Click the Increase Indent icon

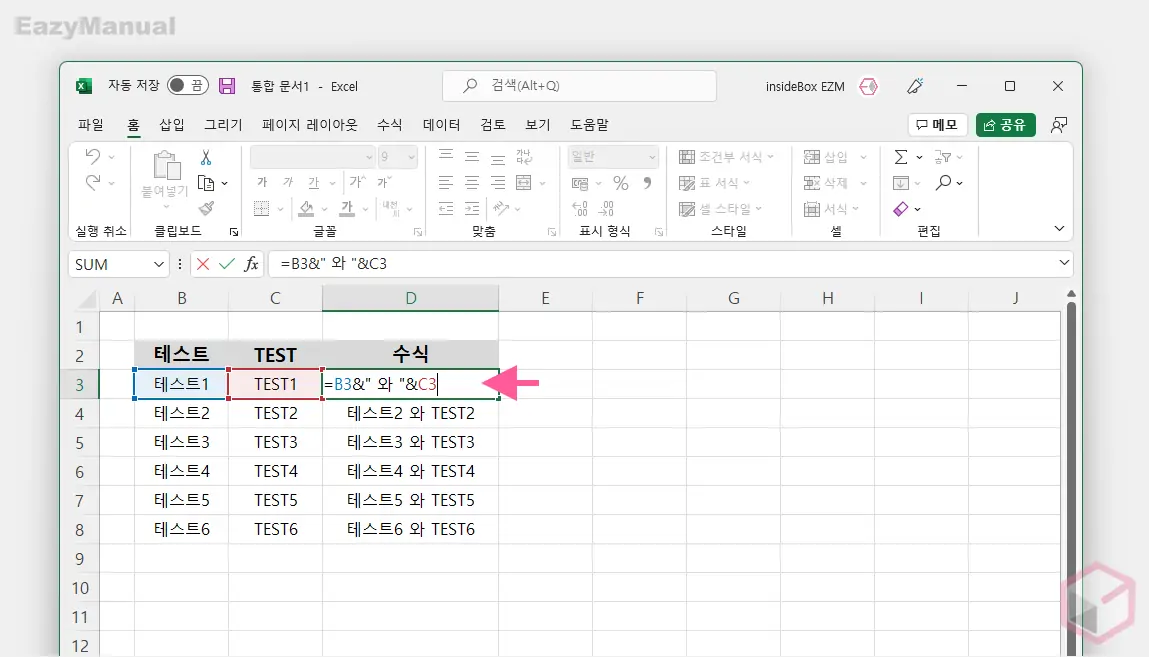pyautogui.click(x=472, y=209)
